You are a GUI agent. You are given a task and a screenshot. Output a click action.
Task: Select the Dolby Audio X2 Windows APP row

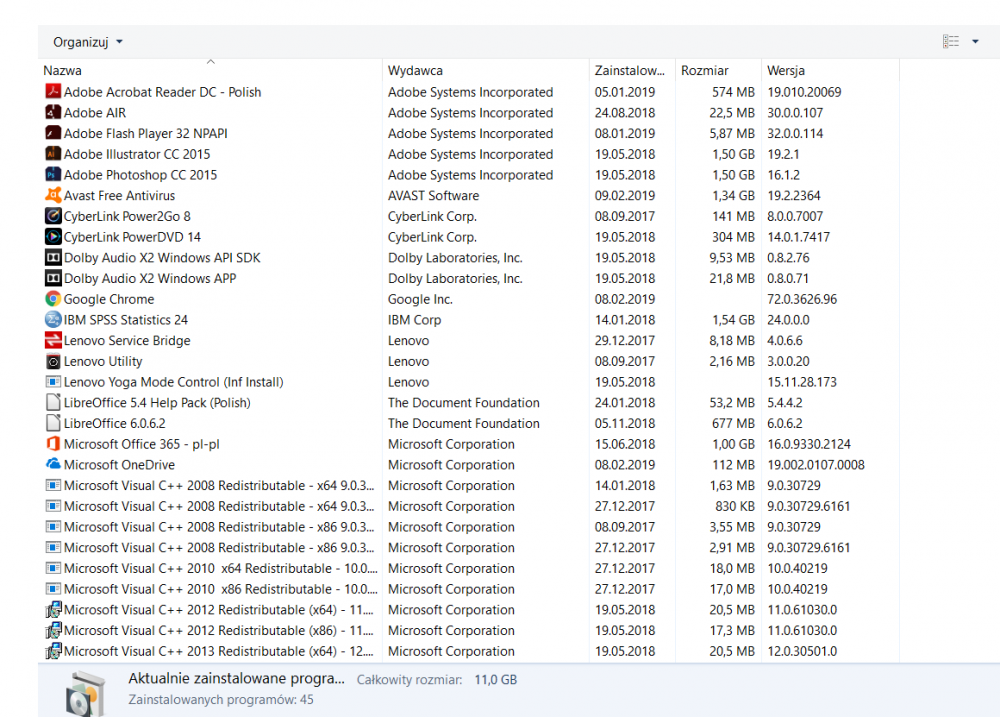point(150,279)
